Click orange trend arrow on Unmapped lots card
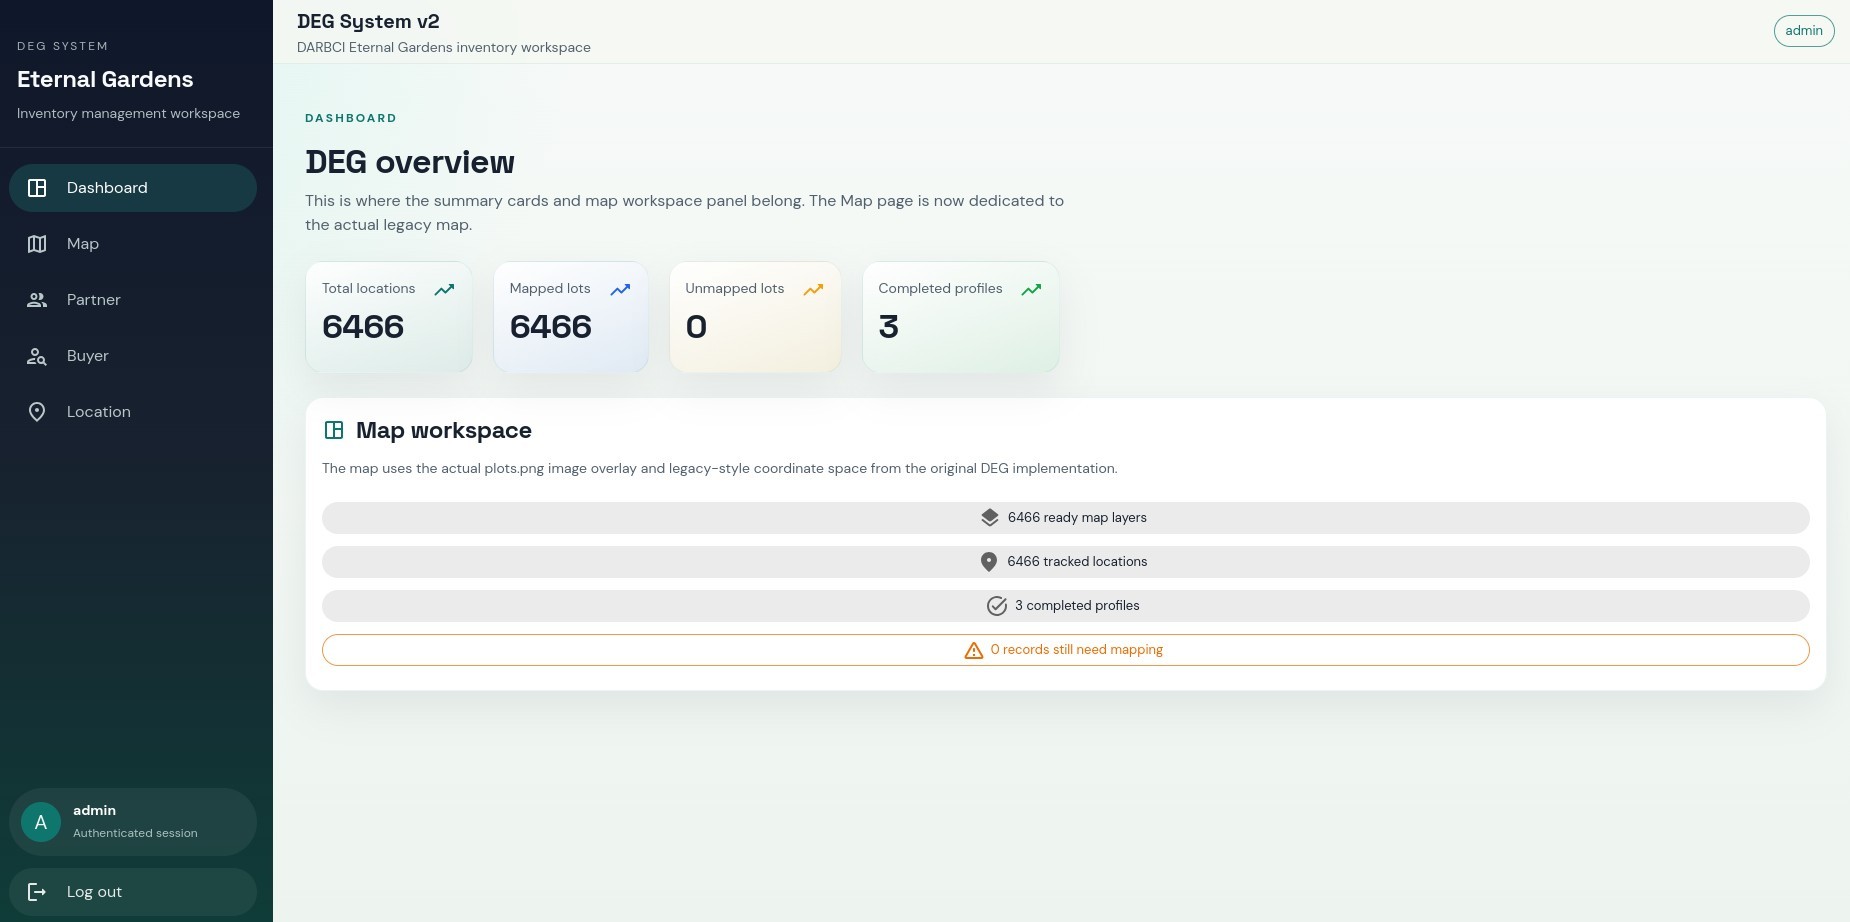 tap(813, 290)
